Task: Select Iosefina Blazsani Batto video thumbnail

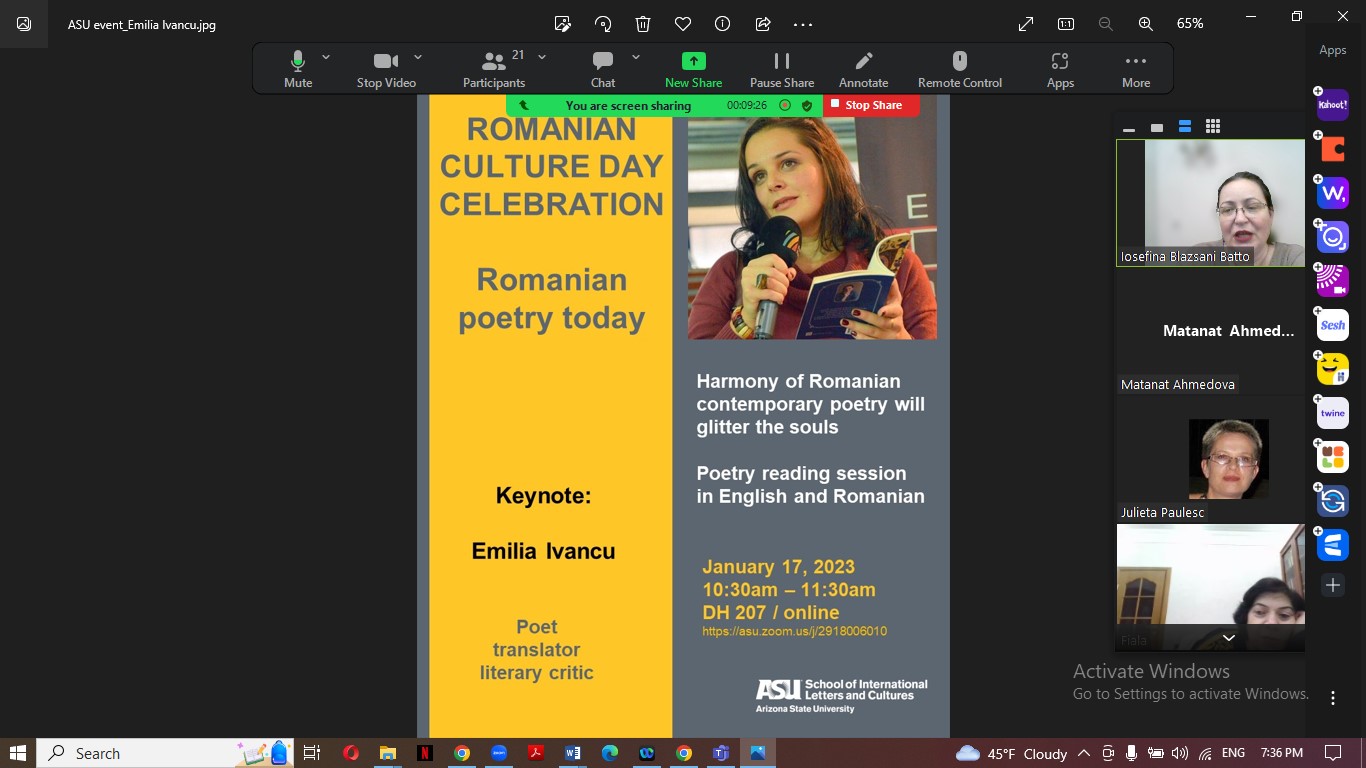Action: coord(1211,203)
